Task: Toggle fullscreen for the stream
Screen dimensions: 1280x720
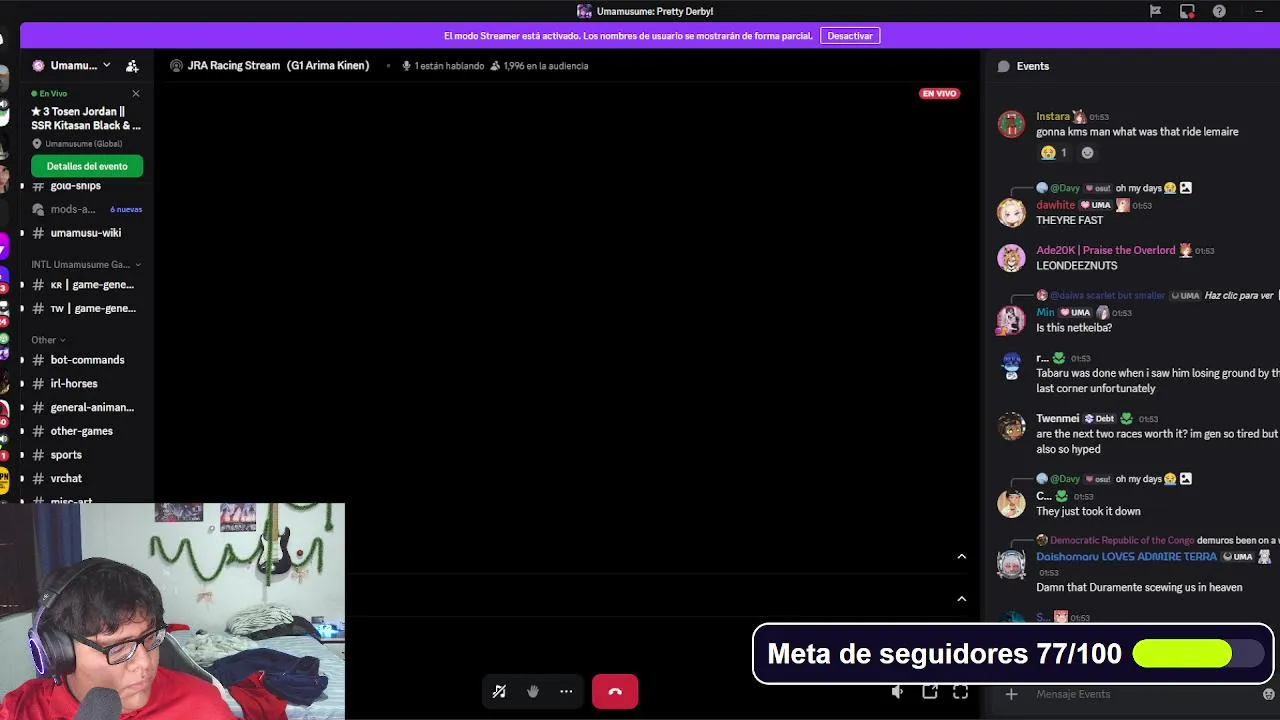Action: click(961, 692)
